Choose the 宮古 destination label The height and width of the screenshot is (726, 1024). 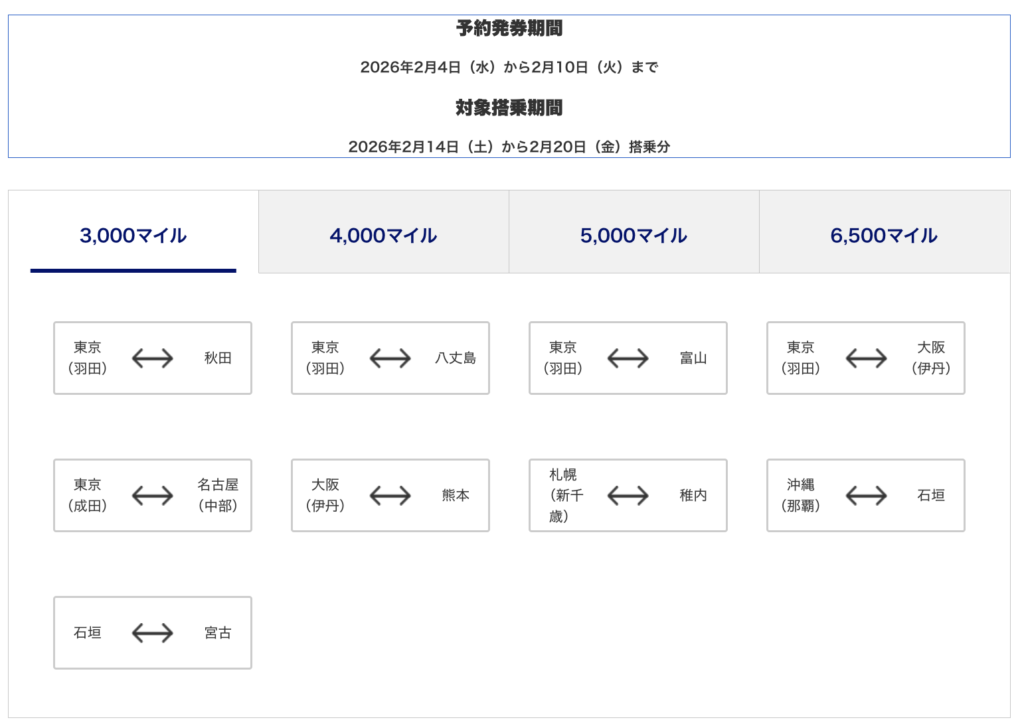tap(217, 633)
